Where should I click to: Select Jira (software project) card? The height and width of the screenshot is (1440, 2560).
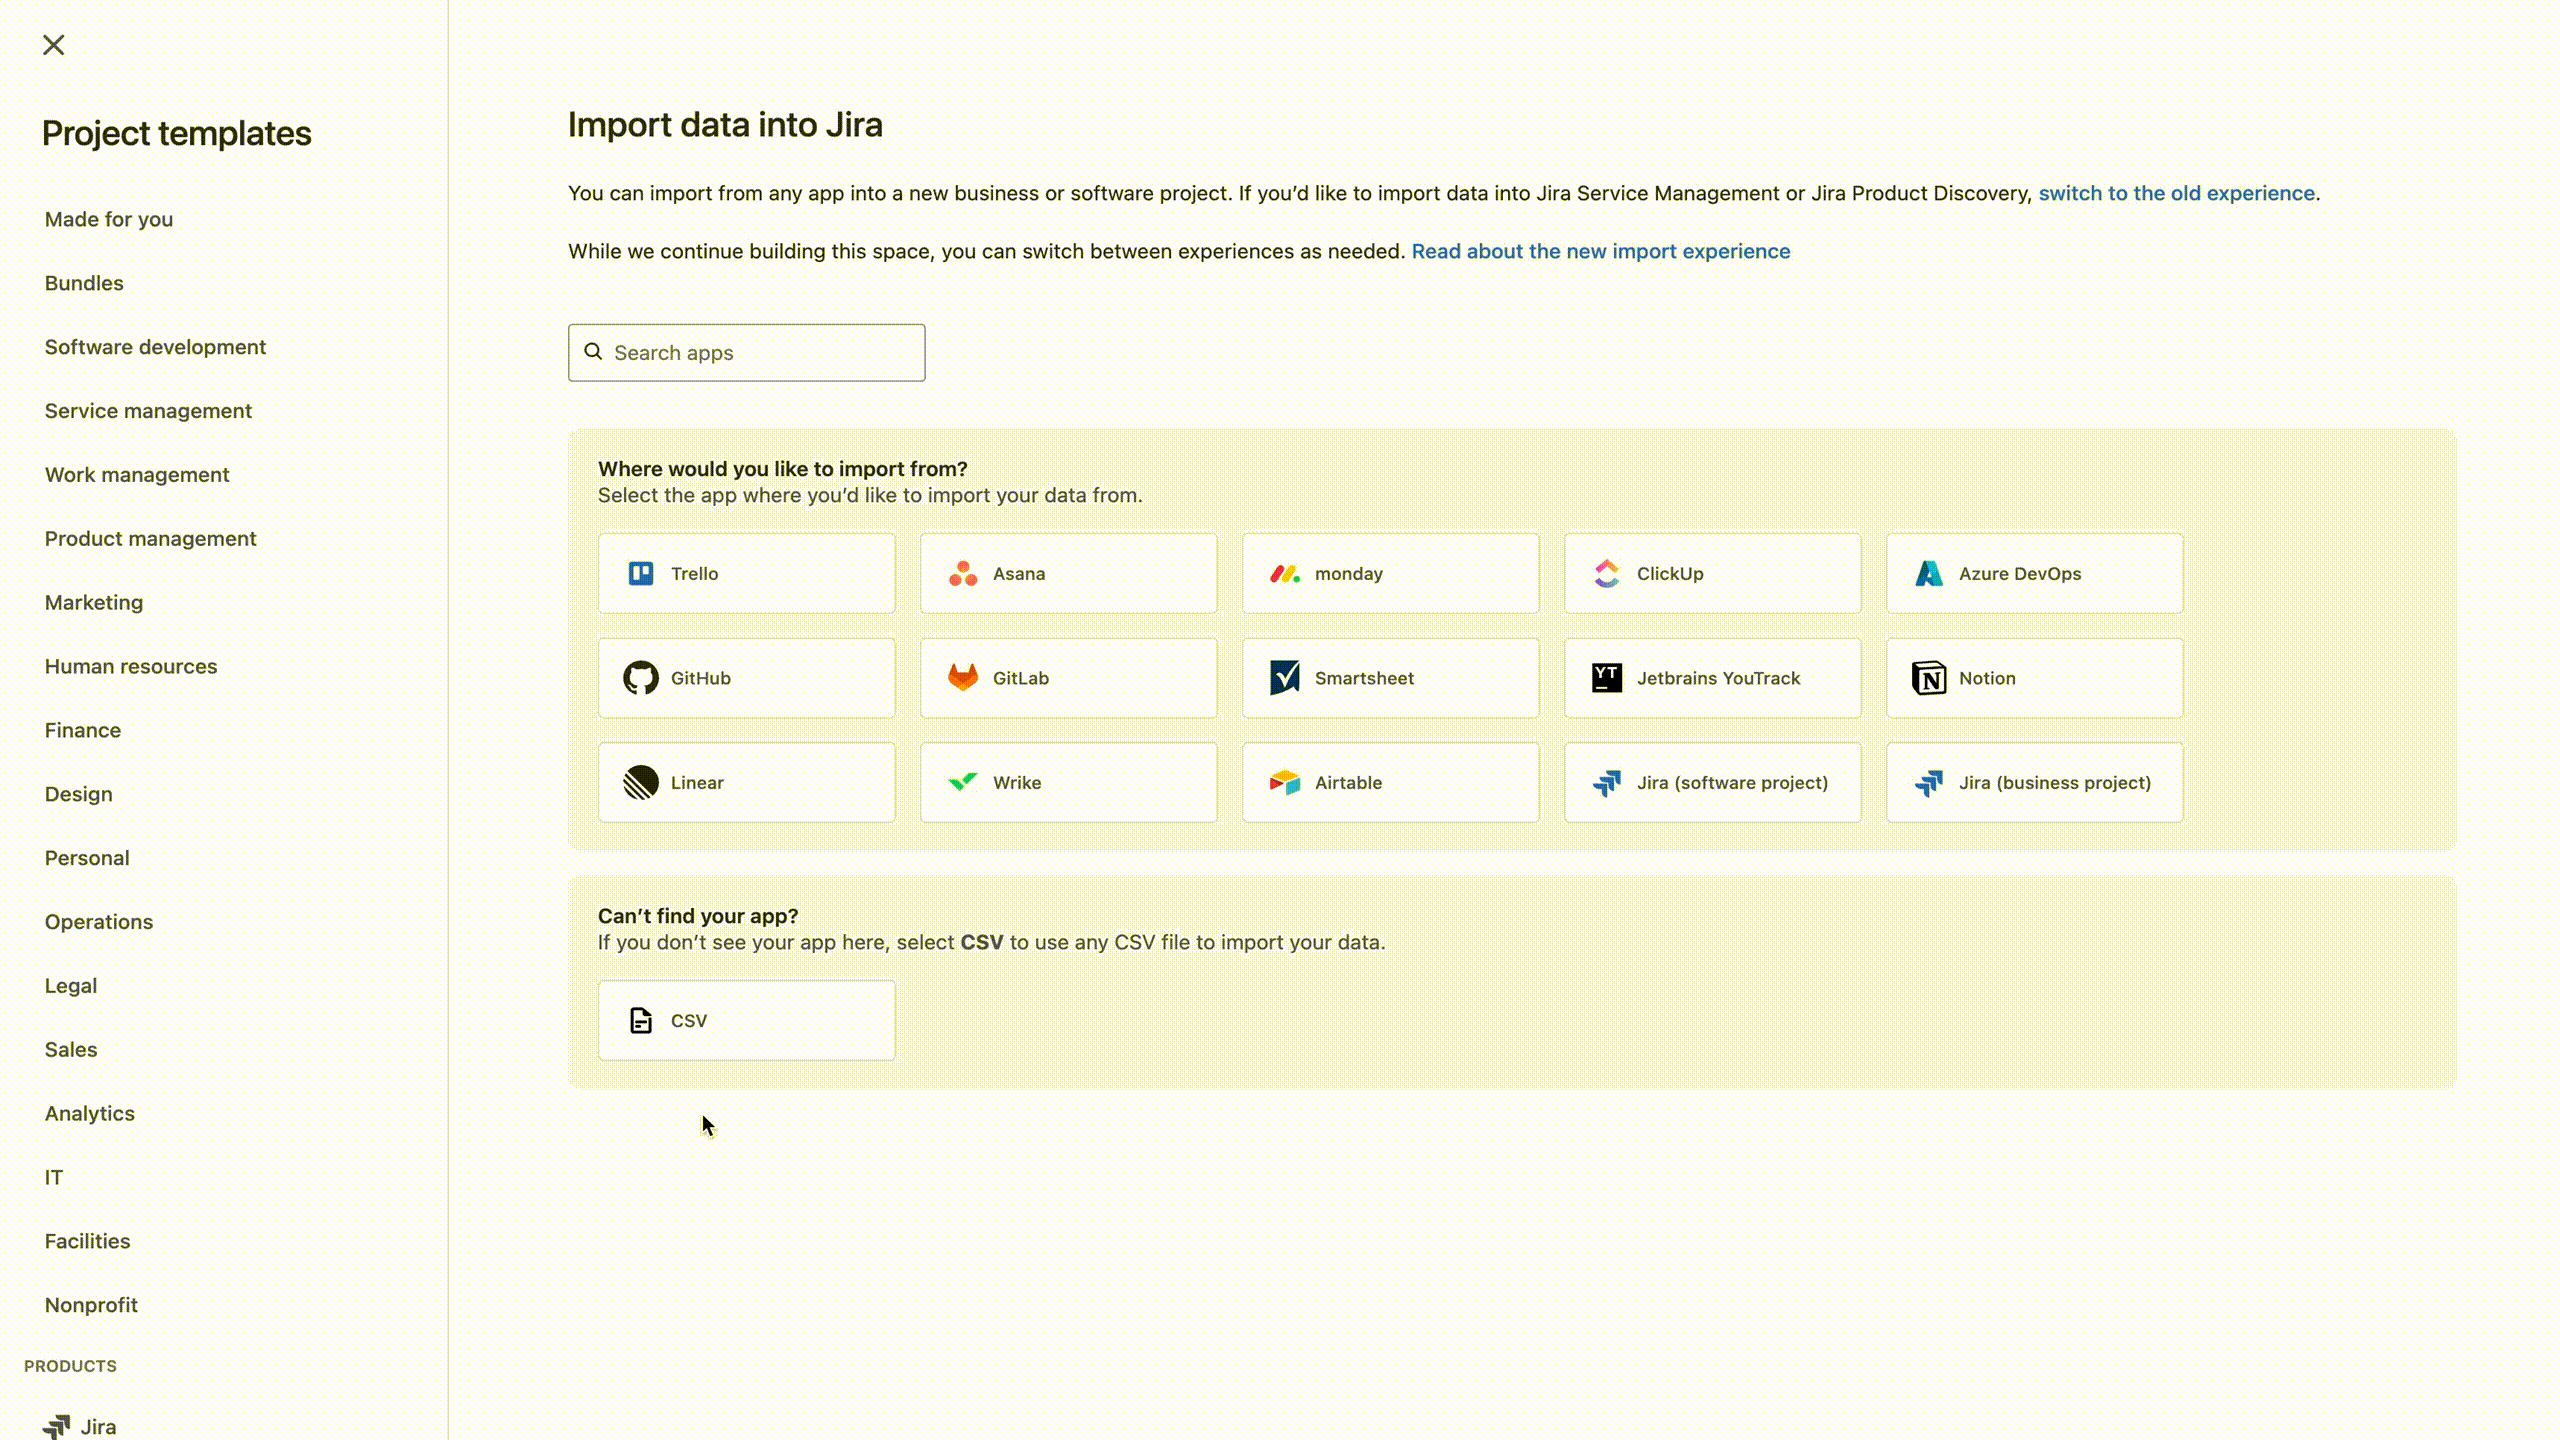[1713, 782]
